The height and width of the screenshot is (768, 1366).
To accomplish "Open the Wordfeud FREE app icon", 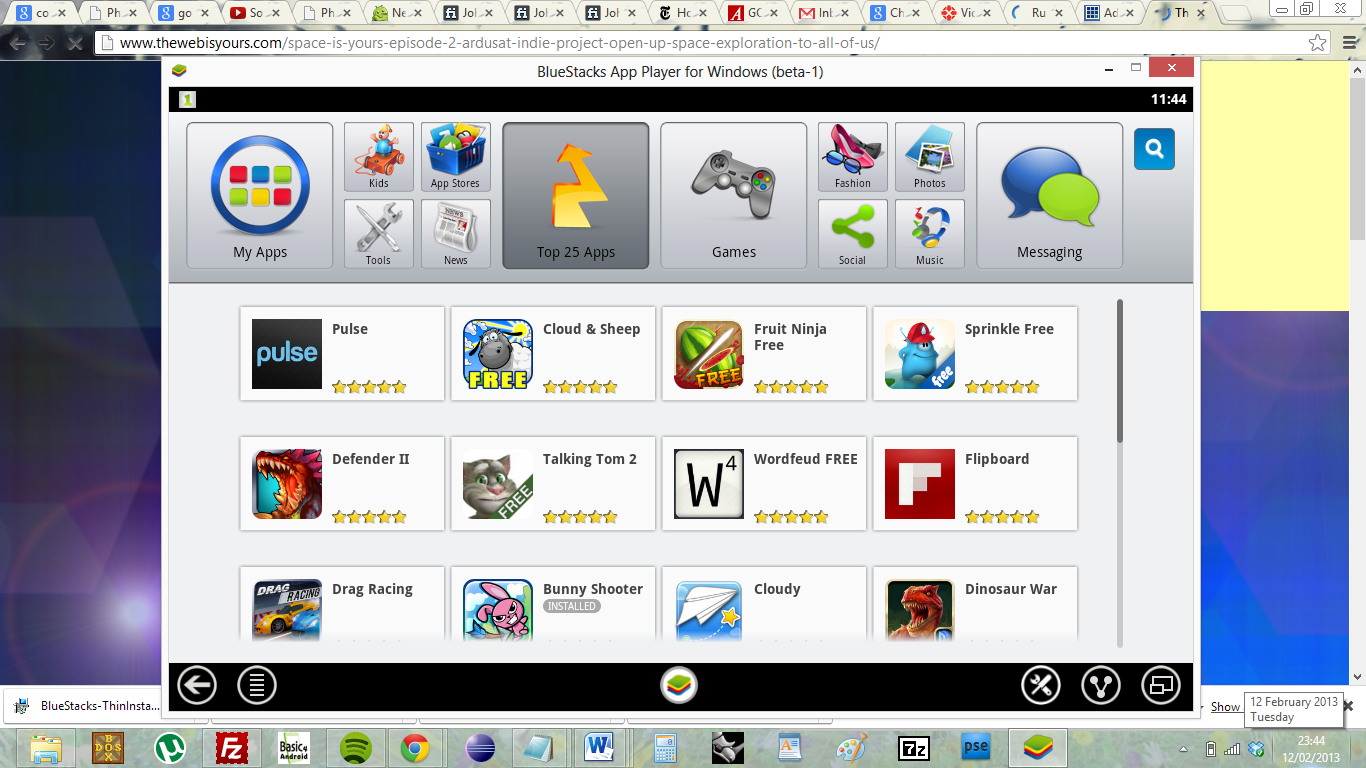I will [x=709, y=484].
